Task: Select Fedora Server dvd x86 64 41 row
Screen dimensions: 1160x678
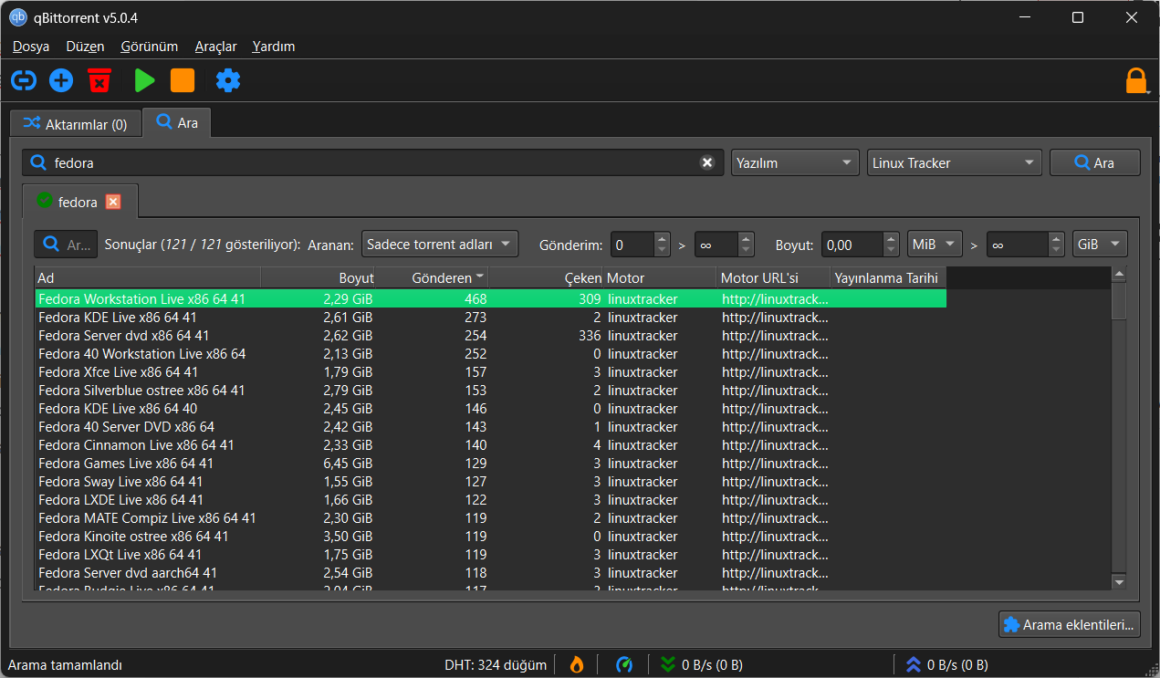Action: tap(490, 335)
